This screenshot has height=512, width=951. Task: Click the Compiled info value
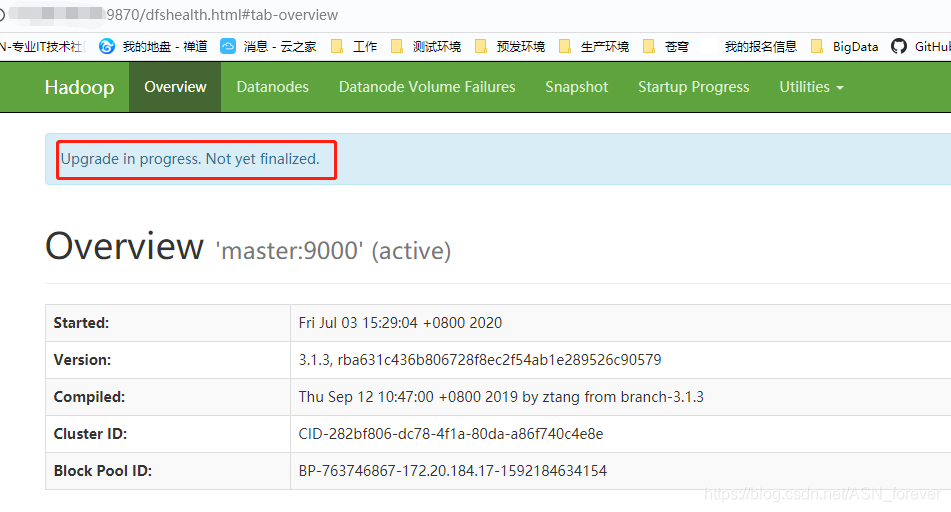pyautogui.click(x=501, y=397)
